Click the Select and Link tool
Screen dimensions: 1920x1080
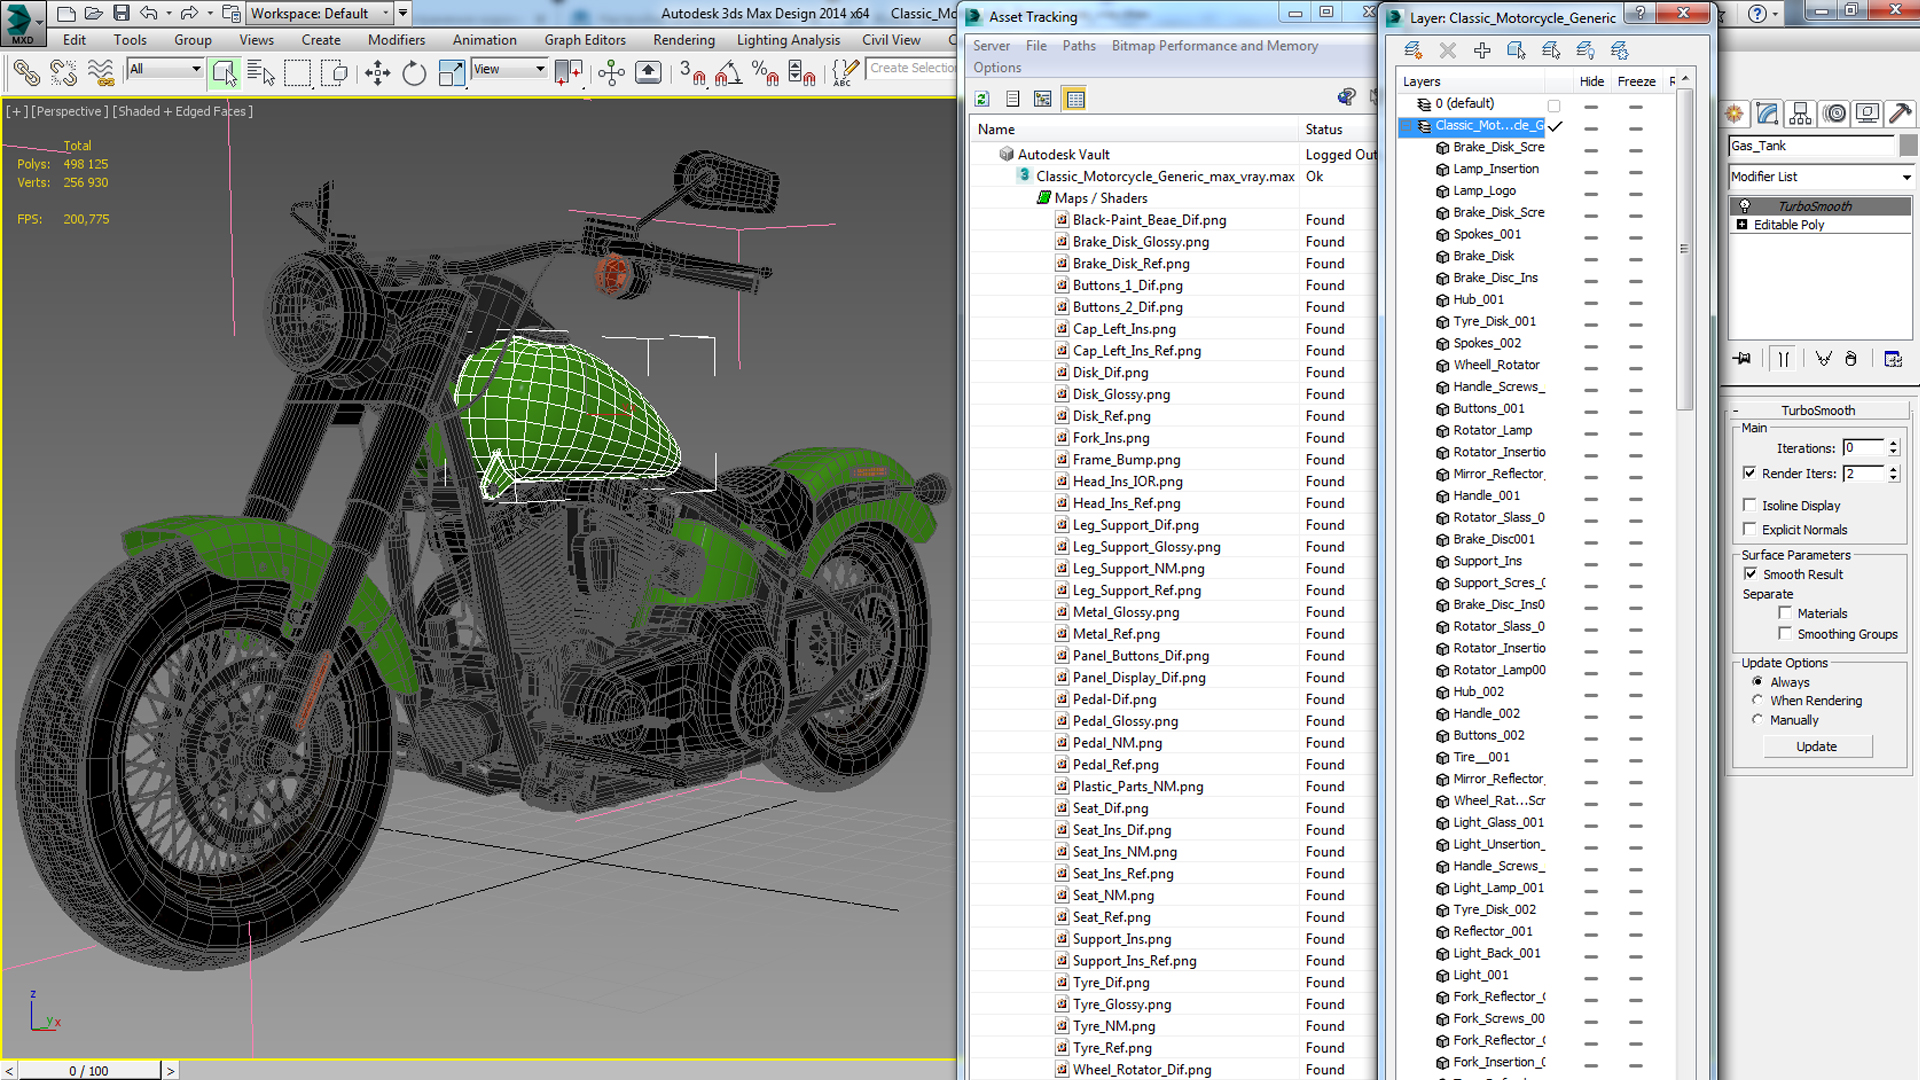click(x=27, y=72)
